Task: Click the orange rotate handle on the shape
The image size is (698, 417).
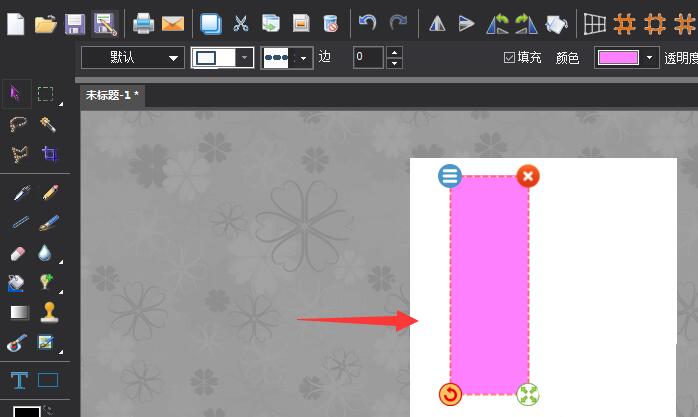Action: (450, 394)
